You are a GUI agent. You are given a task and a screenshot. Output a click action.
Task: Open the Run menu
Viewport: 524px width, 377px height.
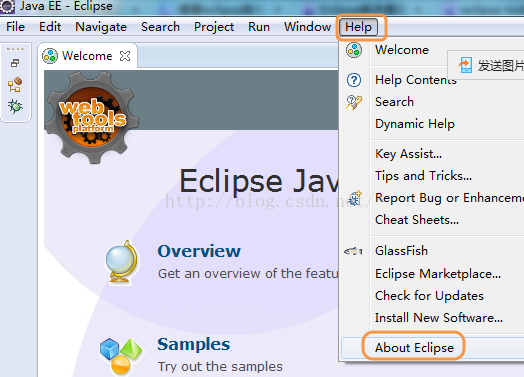(x=259, y=27)
